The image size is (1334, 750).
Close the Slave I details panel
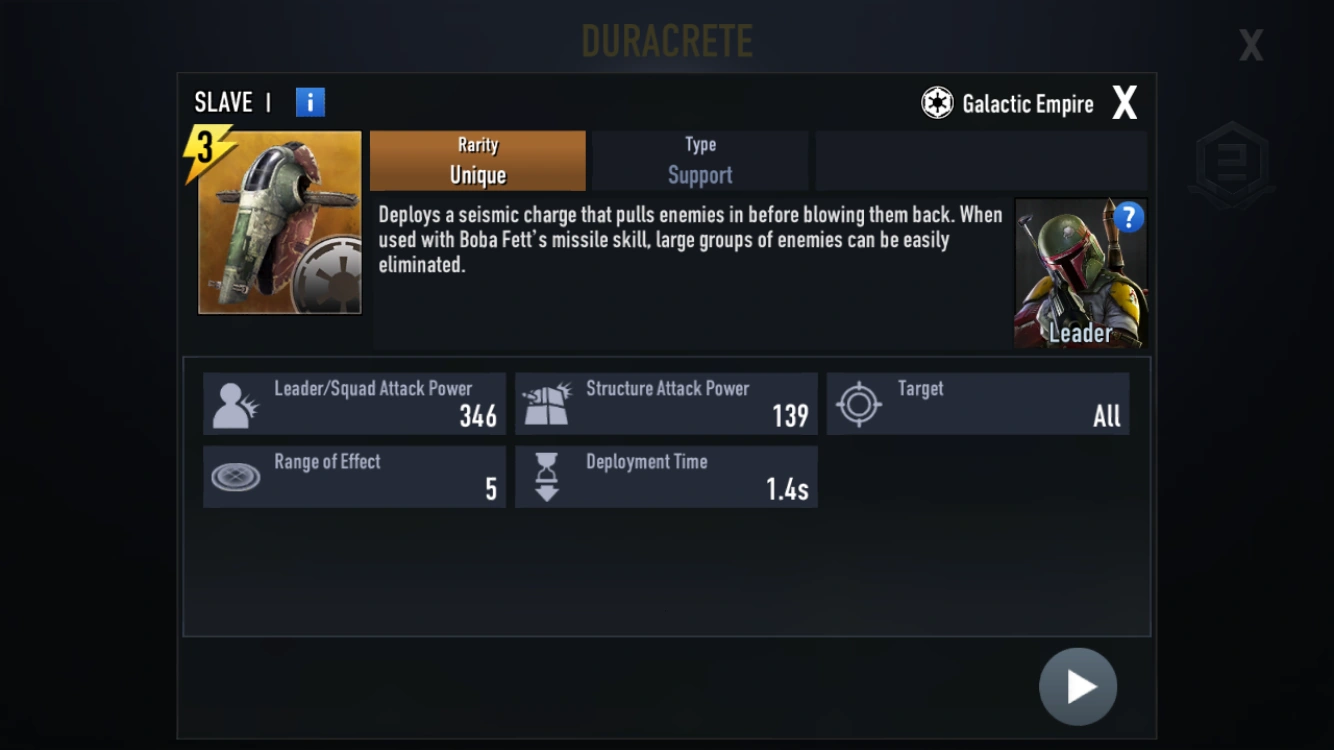click(x=1125, y=102)
